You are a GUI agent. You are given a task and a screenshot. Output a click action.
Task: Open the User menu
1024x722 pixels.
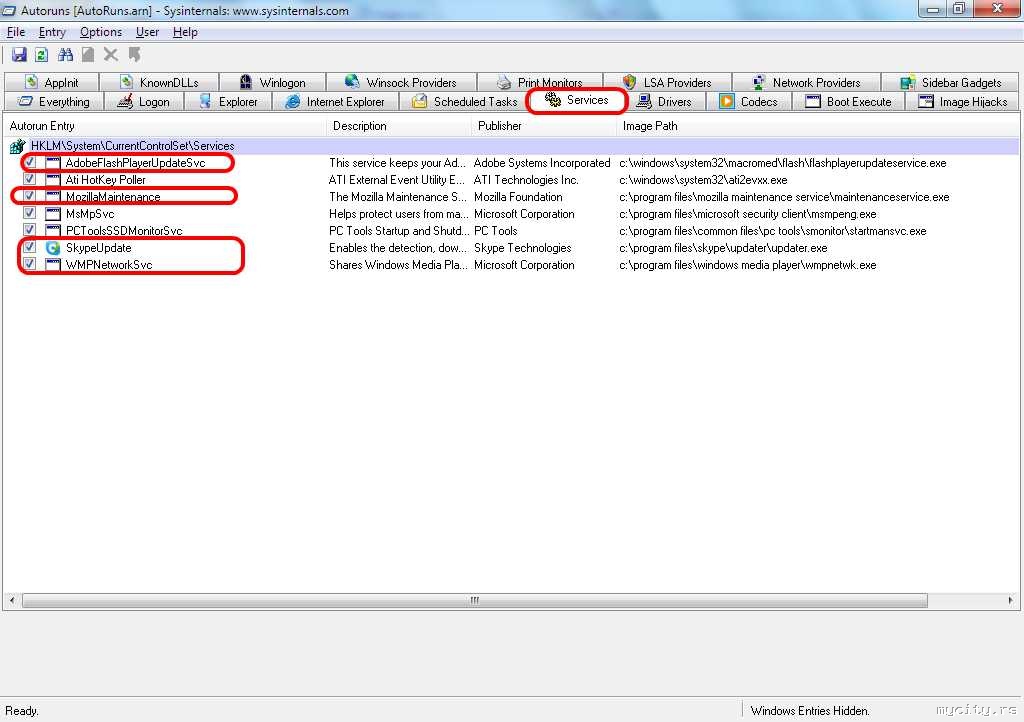tap(147, 32)
